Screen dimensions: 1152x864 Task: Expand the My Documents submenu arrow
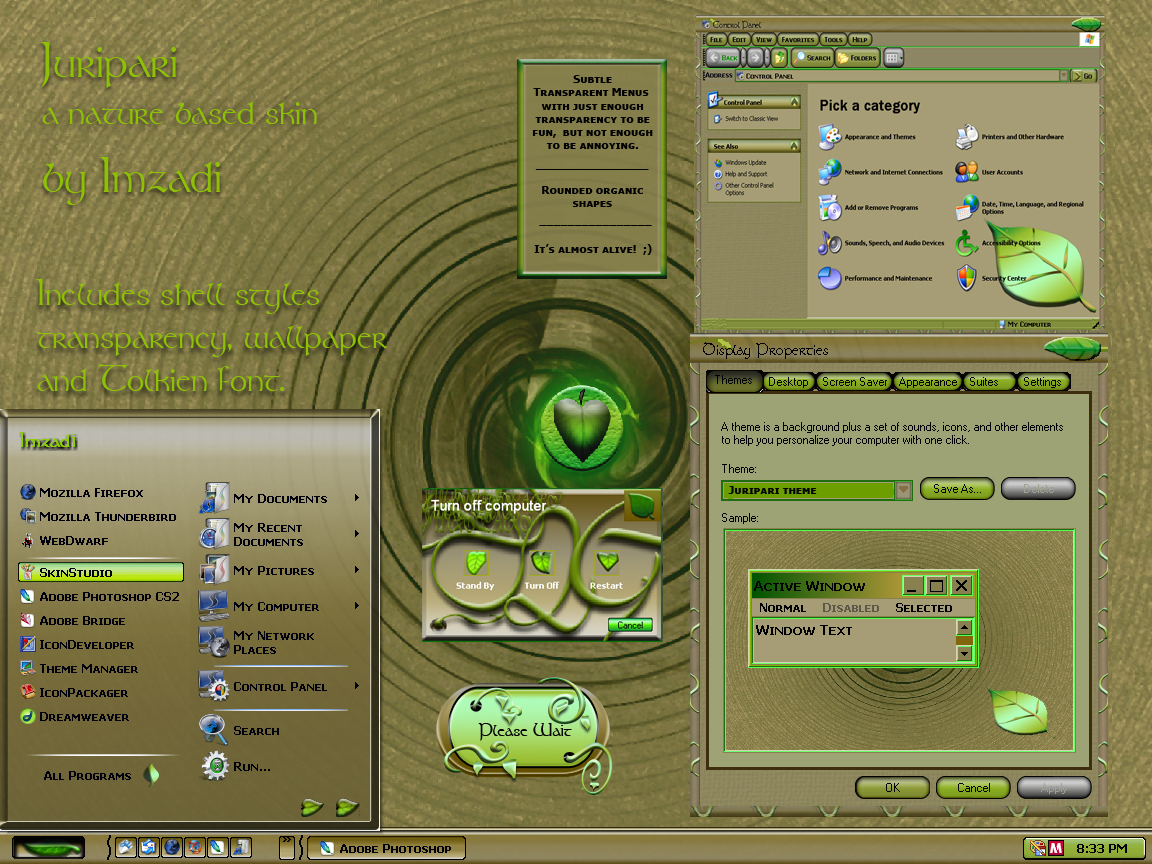(x=357, y=498)
